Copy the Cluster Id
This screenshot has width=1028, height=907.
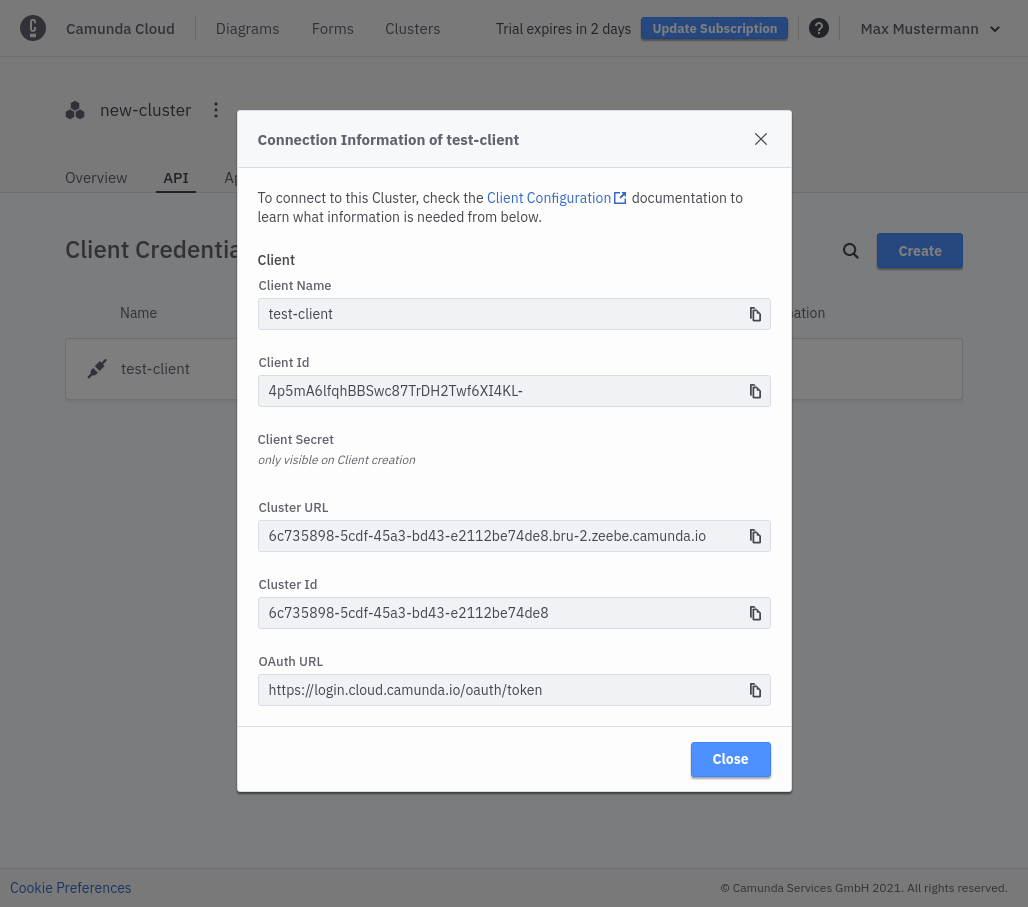pos(755,613)
